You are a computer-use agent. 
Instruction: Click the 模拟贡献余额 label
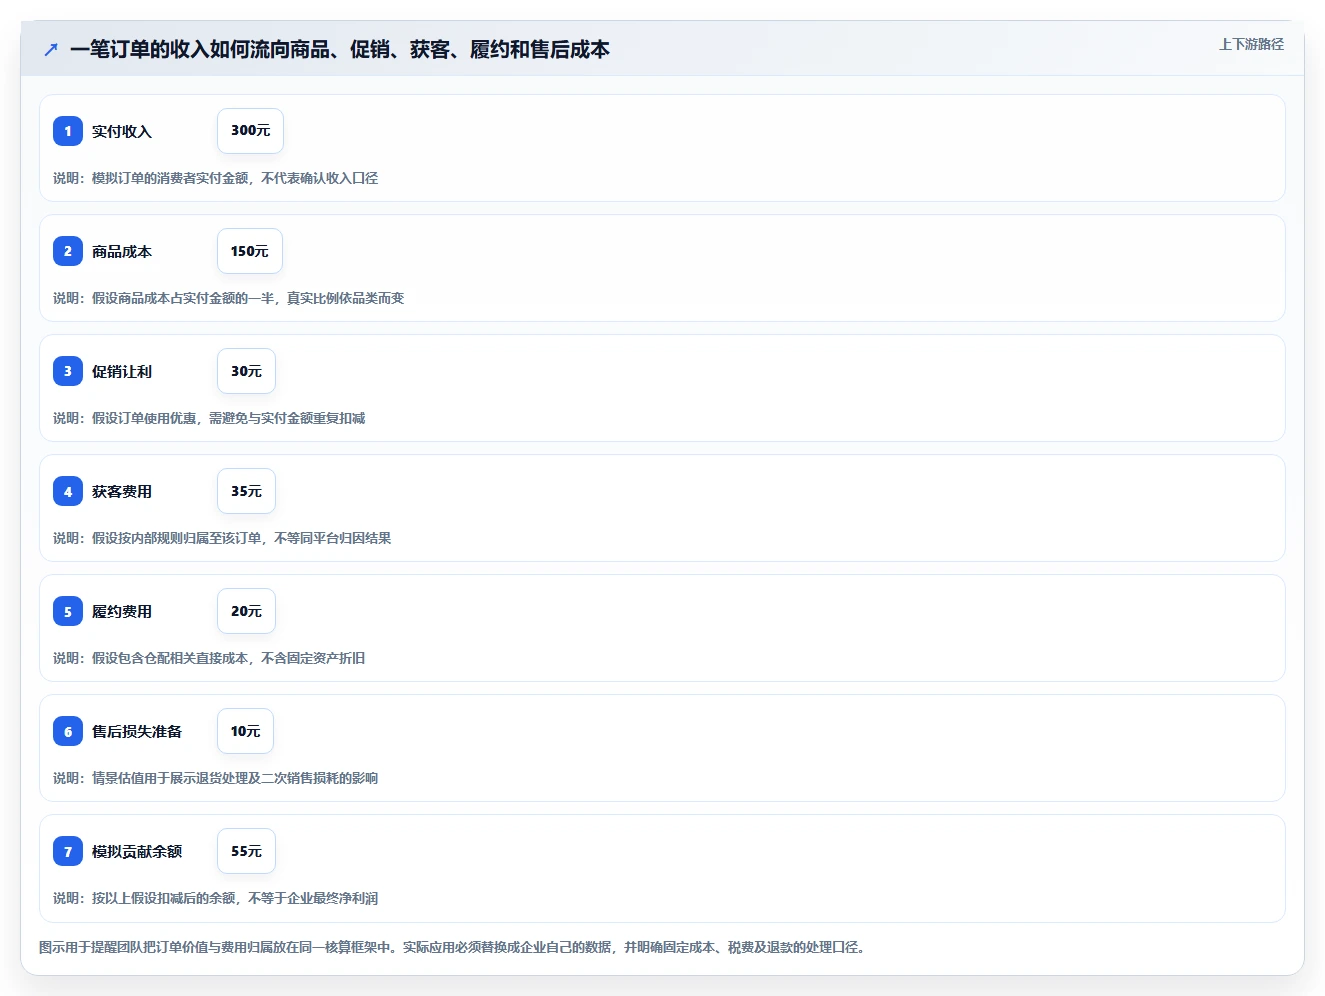pos(137,851)
